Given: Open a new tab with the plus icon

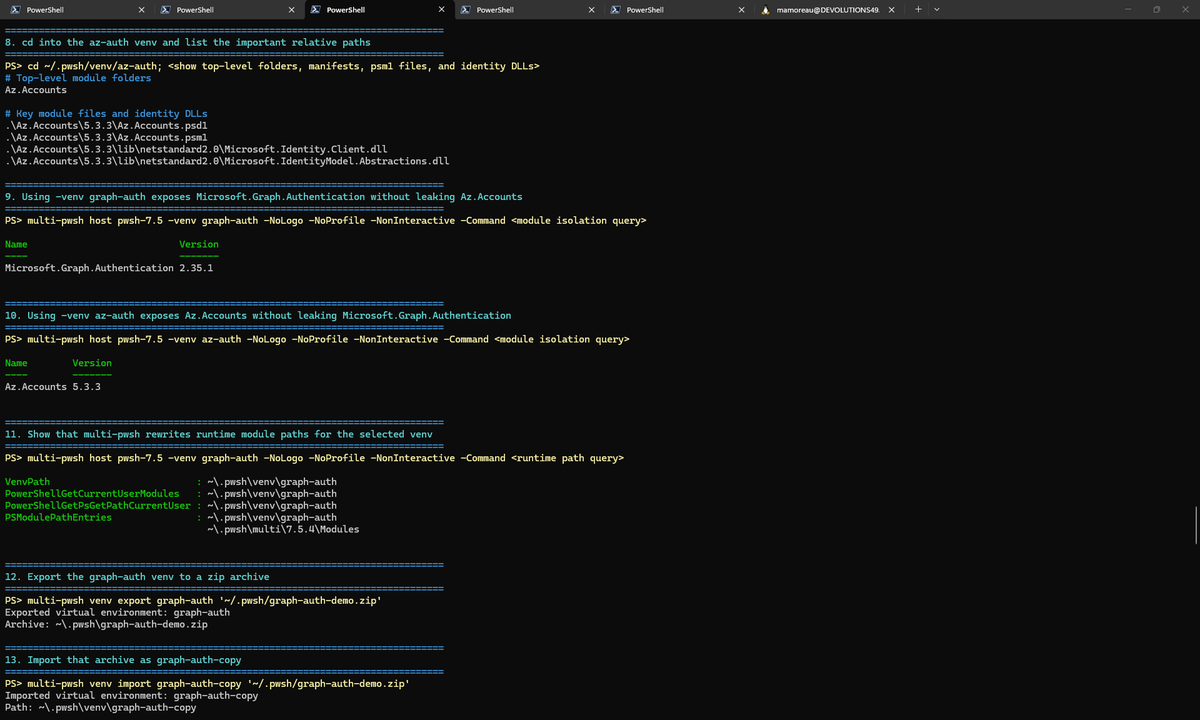Looking at the screenshot, I should point(918,9).
